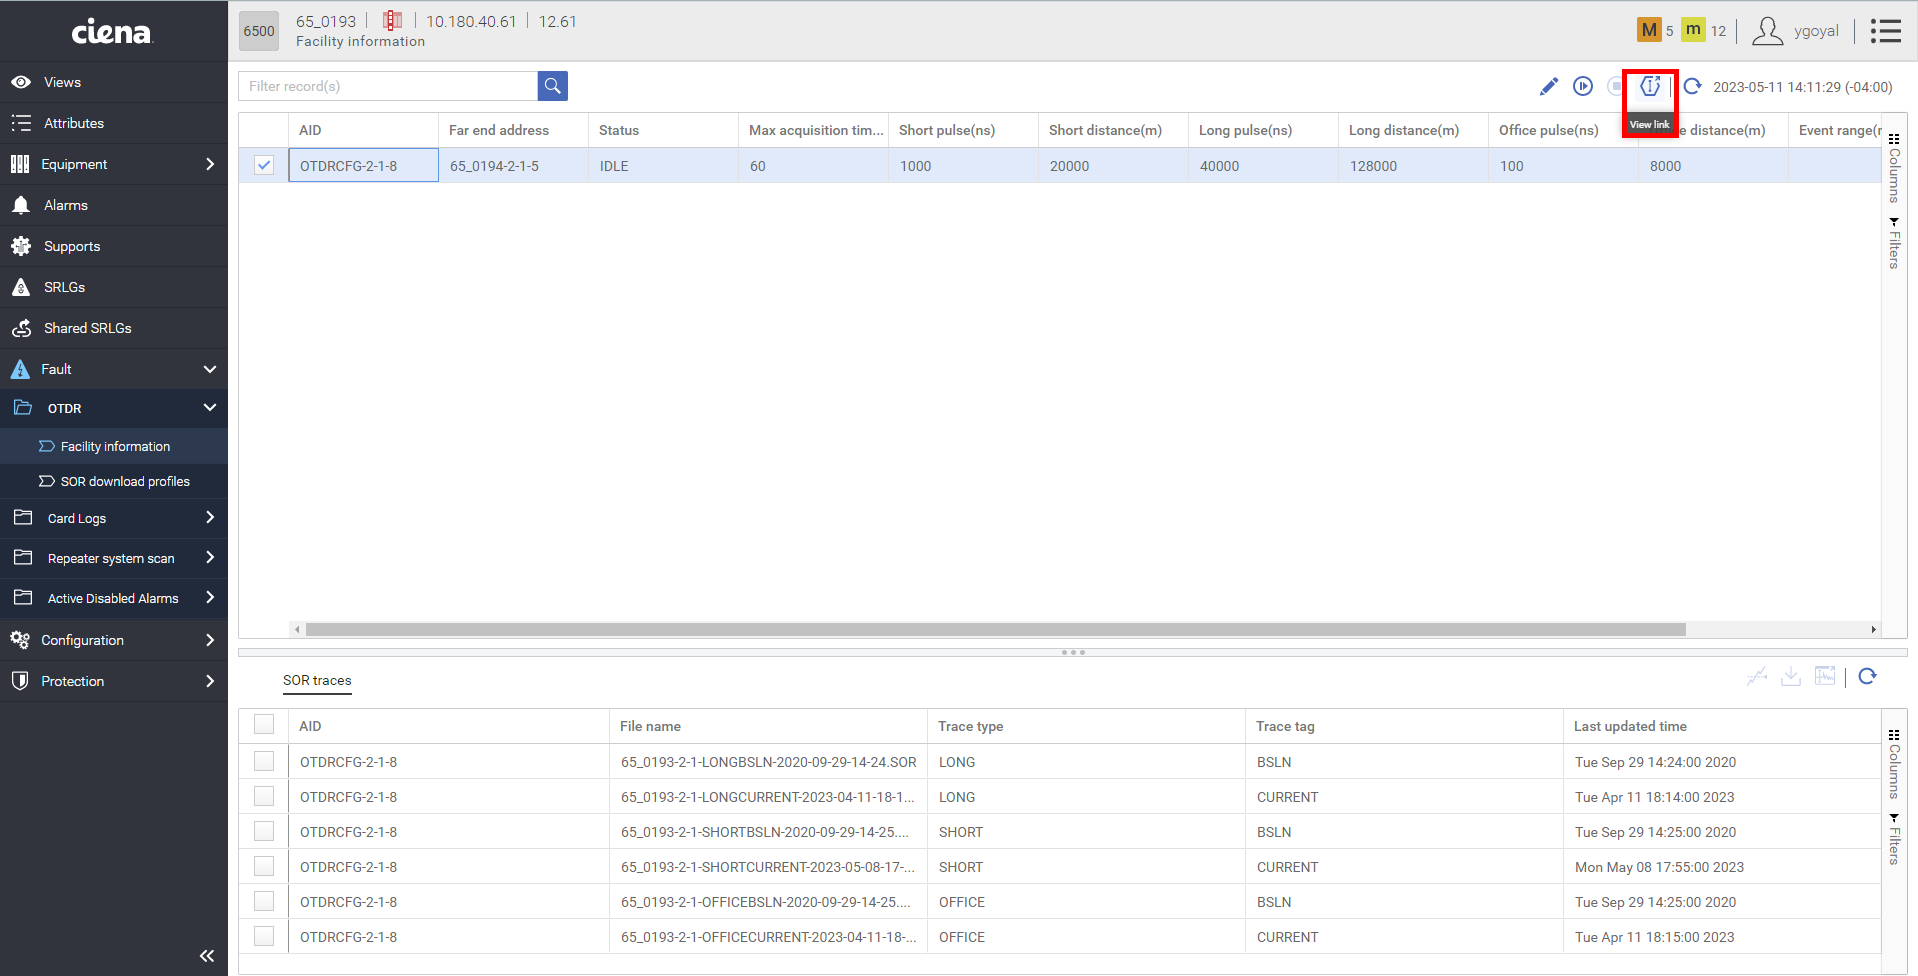The height and width of the screenshot is (976, 1918).
Task: Click the minor alarms m badge
Action: coord(1693,30)
